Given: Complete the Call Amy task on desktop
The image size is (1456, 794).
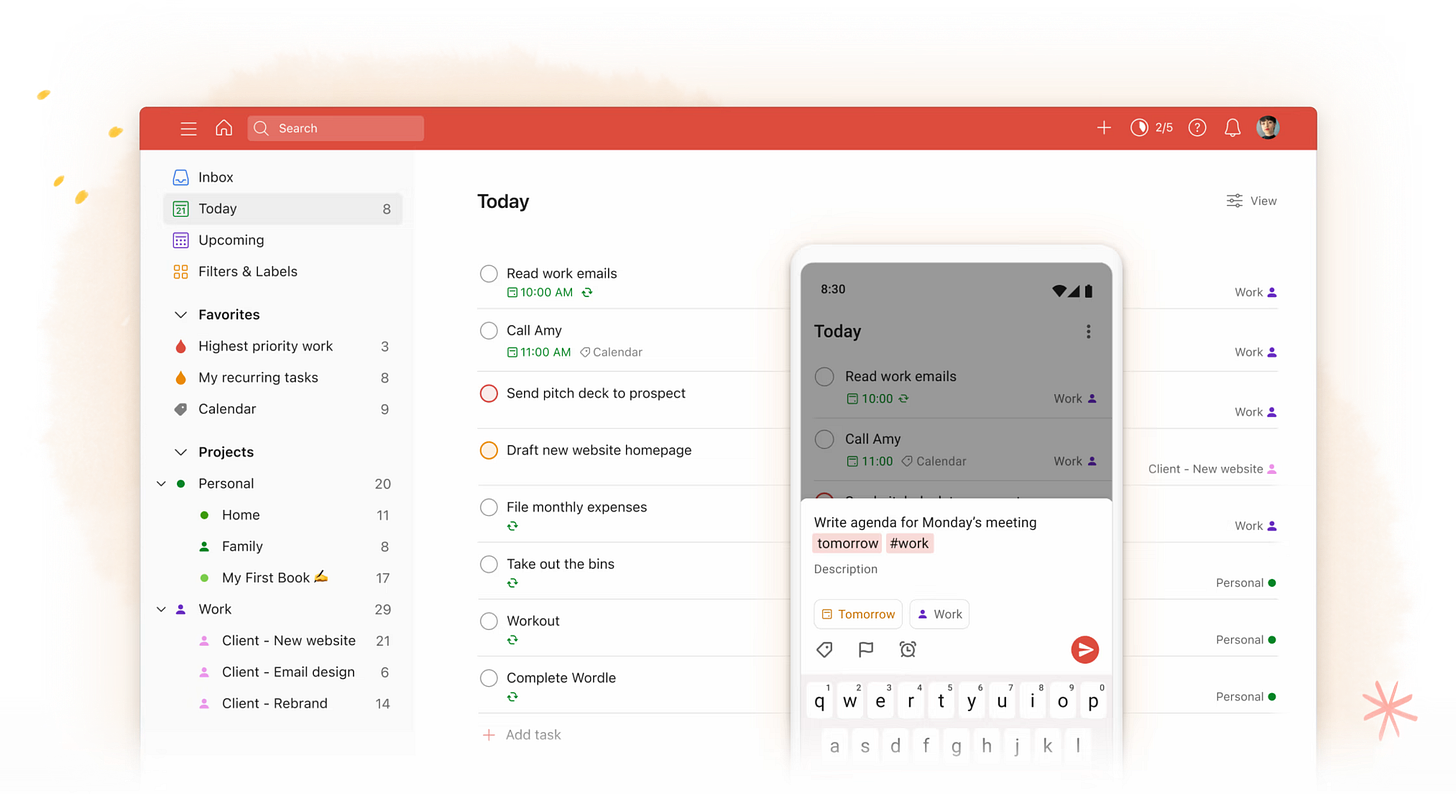Looking at the screenshot, I should 489,331.
